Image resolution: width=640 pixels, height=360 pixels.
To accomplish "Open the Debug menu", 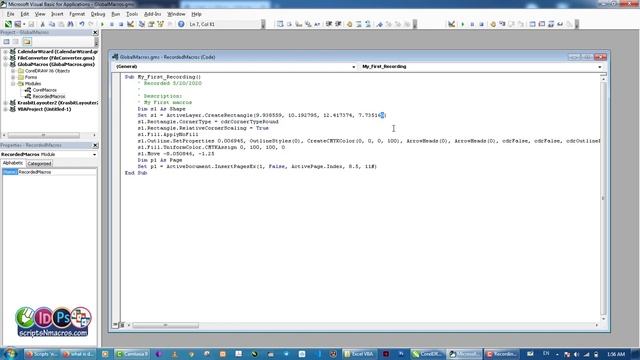I will [98, 14].
